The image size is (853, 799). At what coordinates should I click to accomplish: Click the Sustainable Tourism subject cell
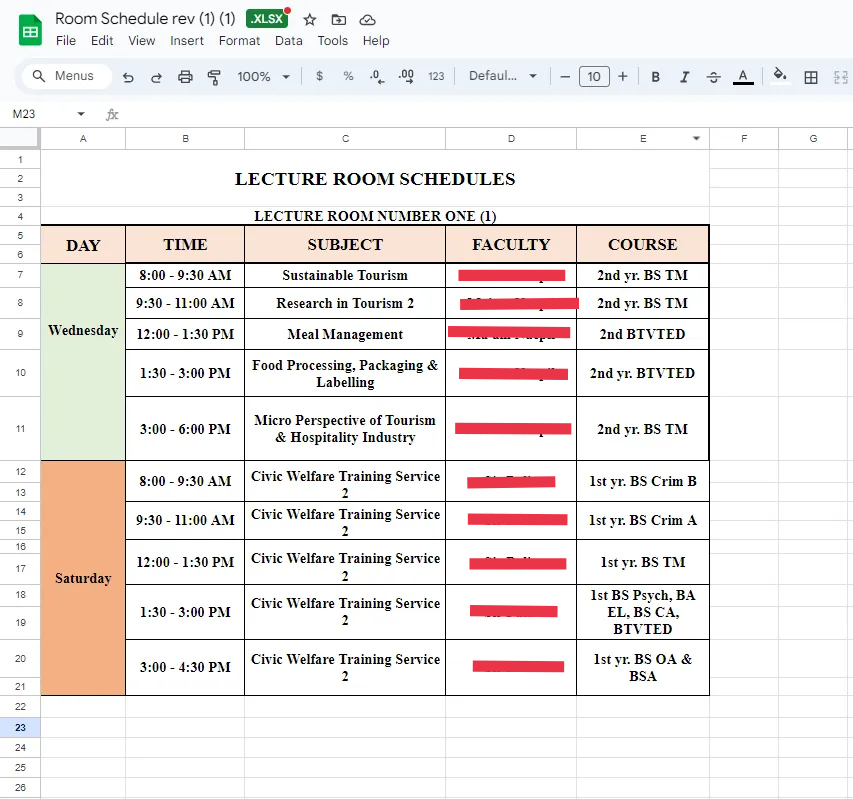point(345,276)
